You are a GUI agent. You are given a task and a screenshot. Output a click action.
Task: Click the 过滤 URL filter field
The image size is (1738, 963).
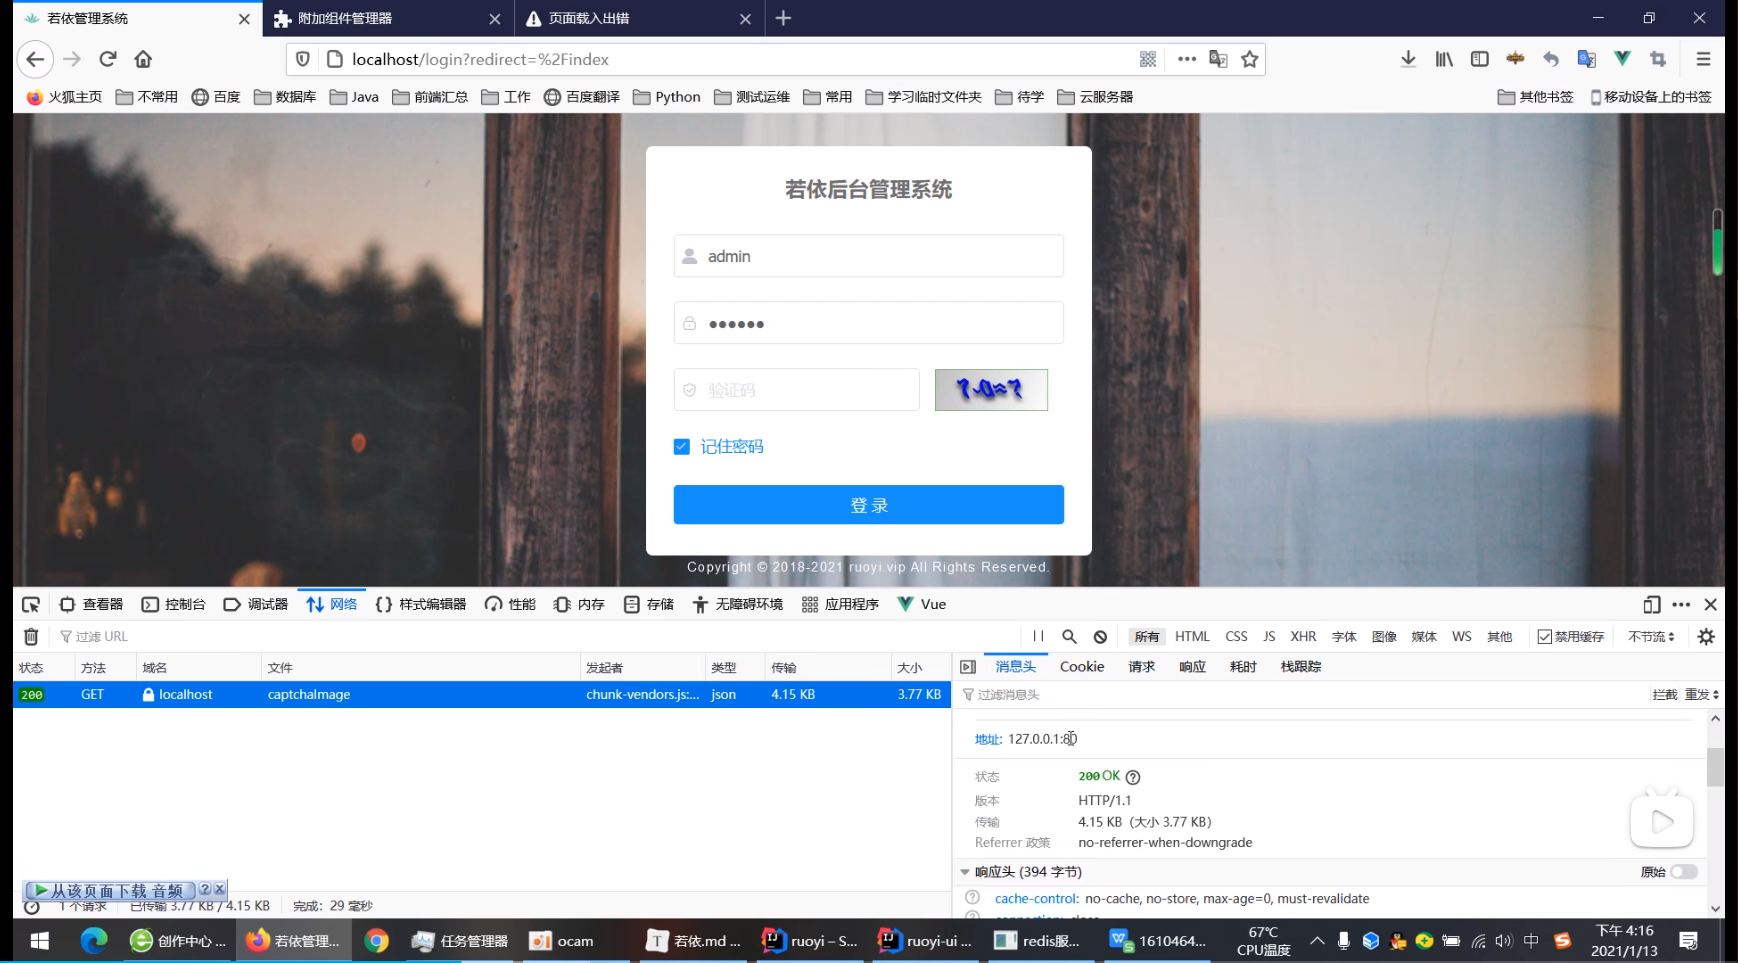click(x=537, y=636)
